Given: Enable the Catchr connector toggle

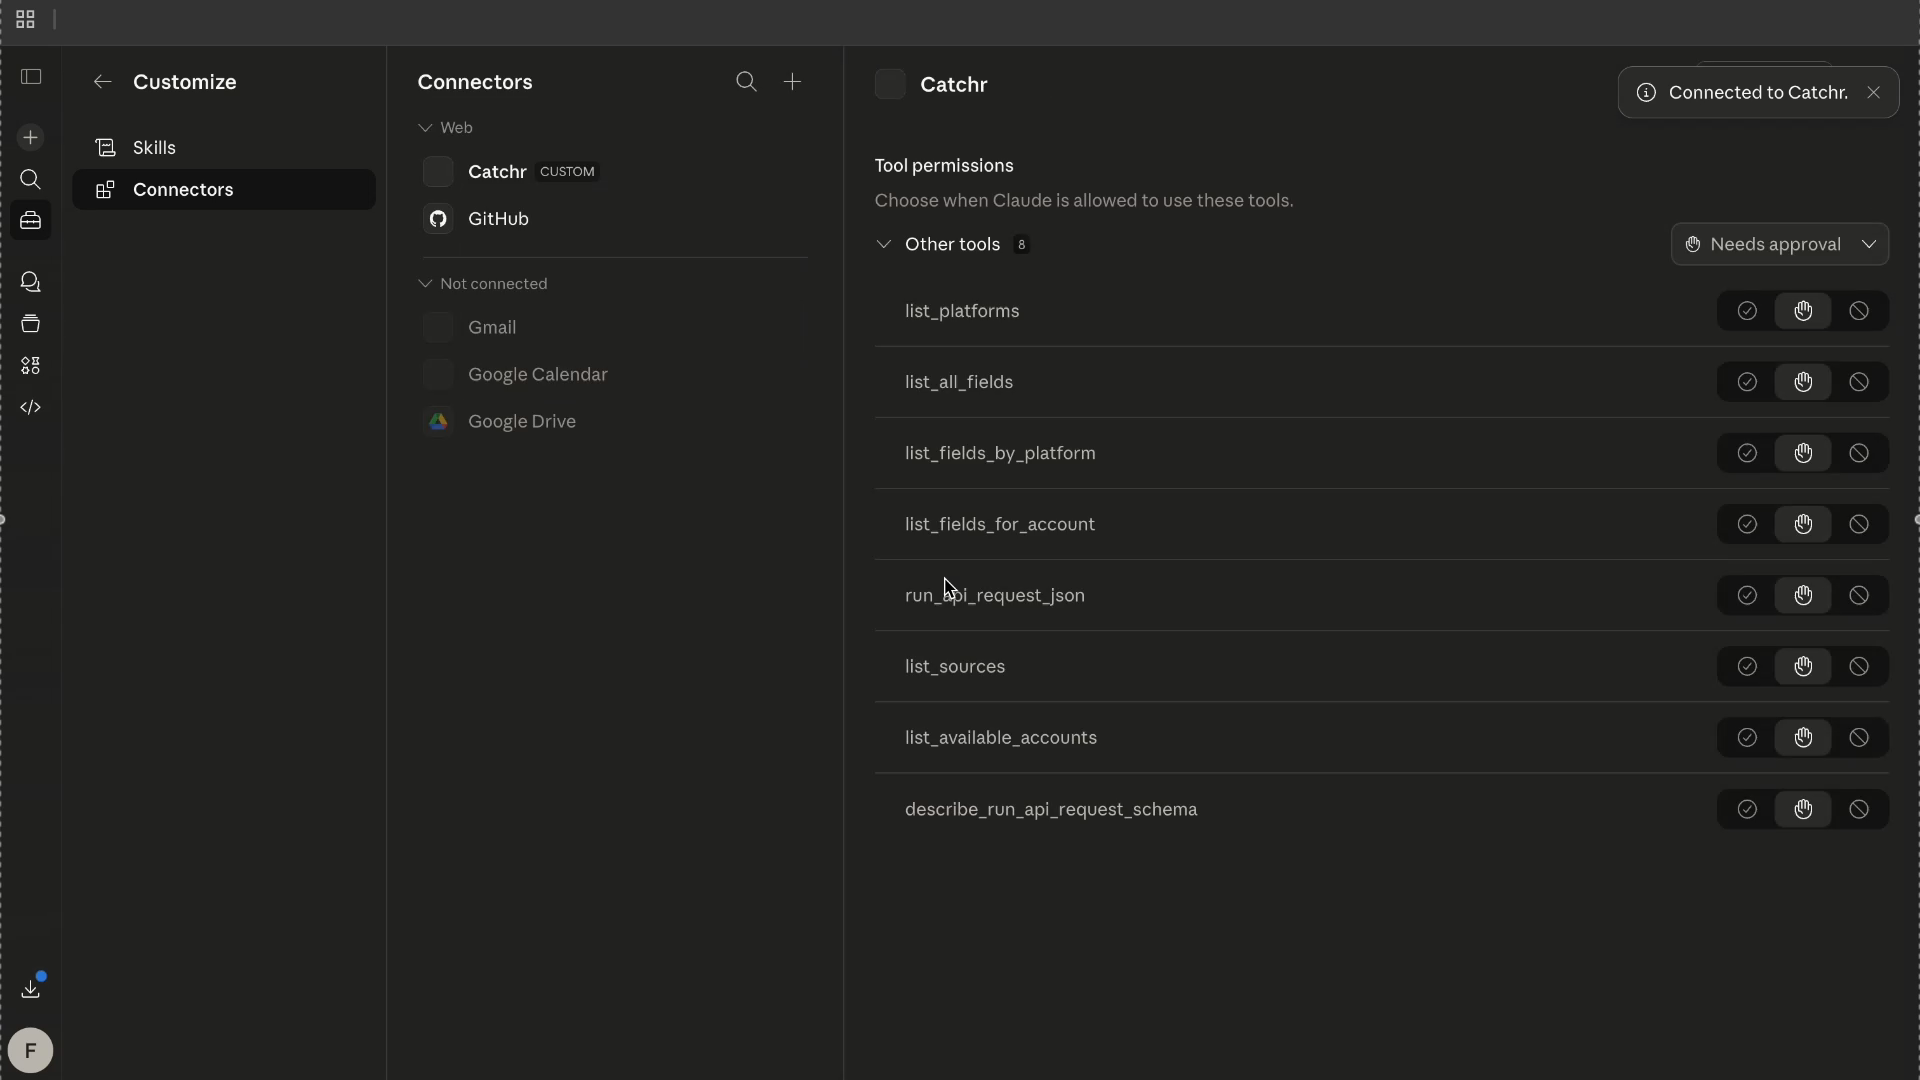Looking at the screenshot, I should tap(438, 171).
